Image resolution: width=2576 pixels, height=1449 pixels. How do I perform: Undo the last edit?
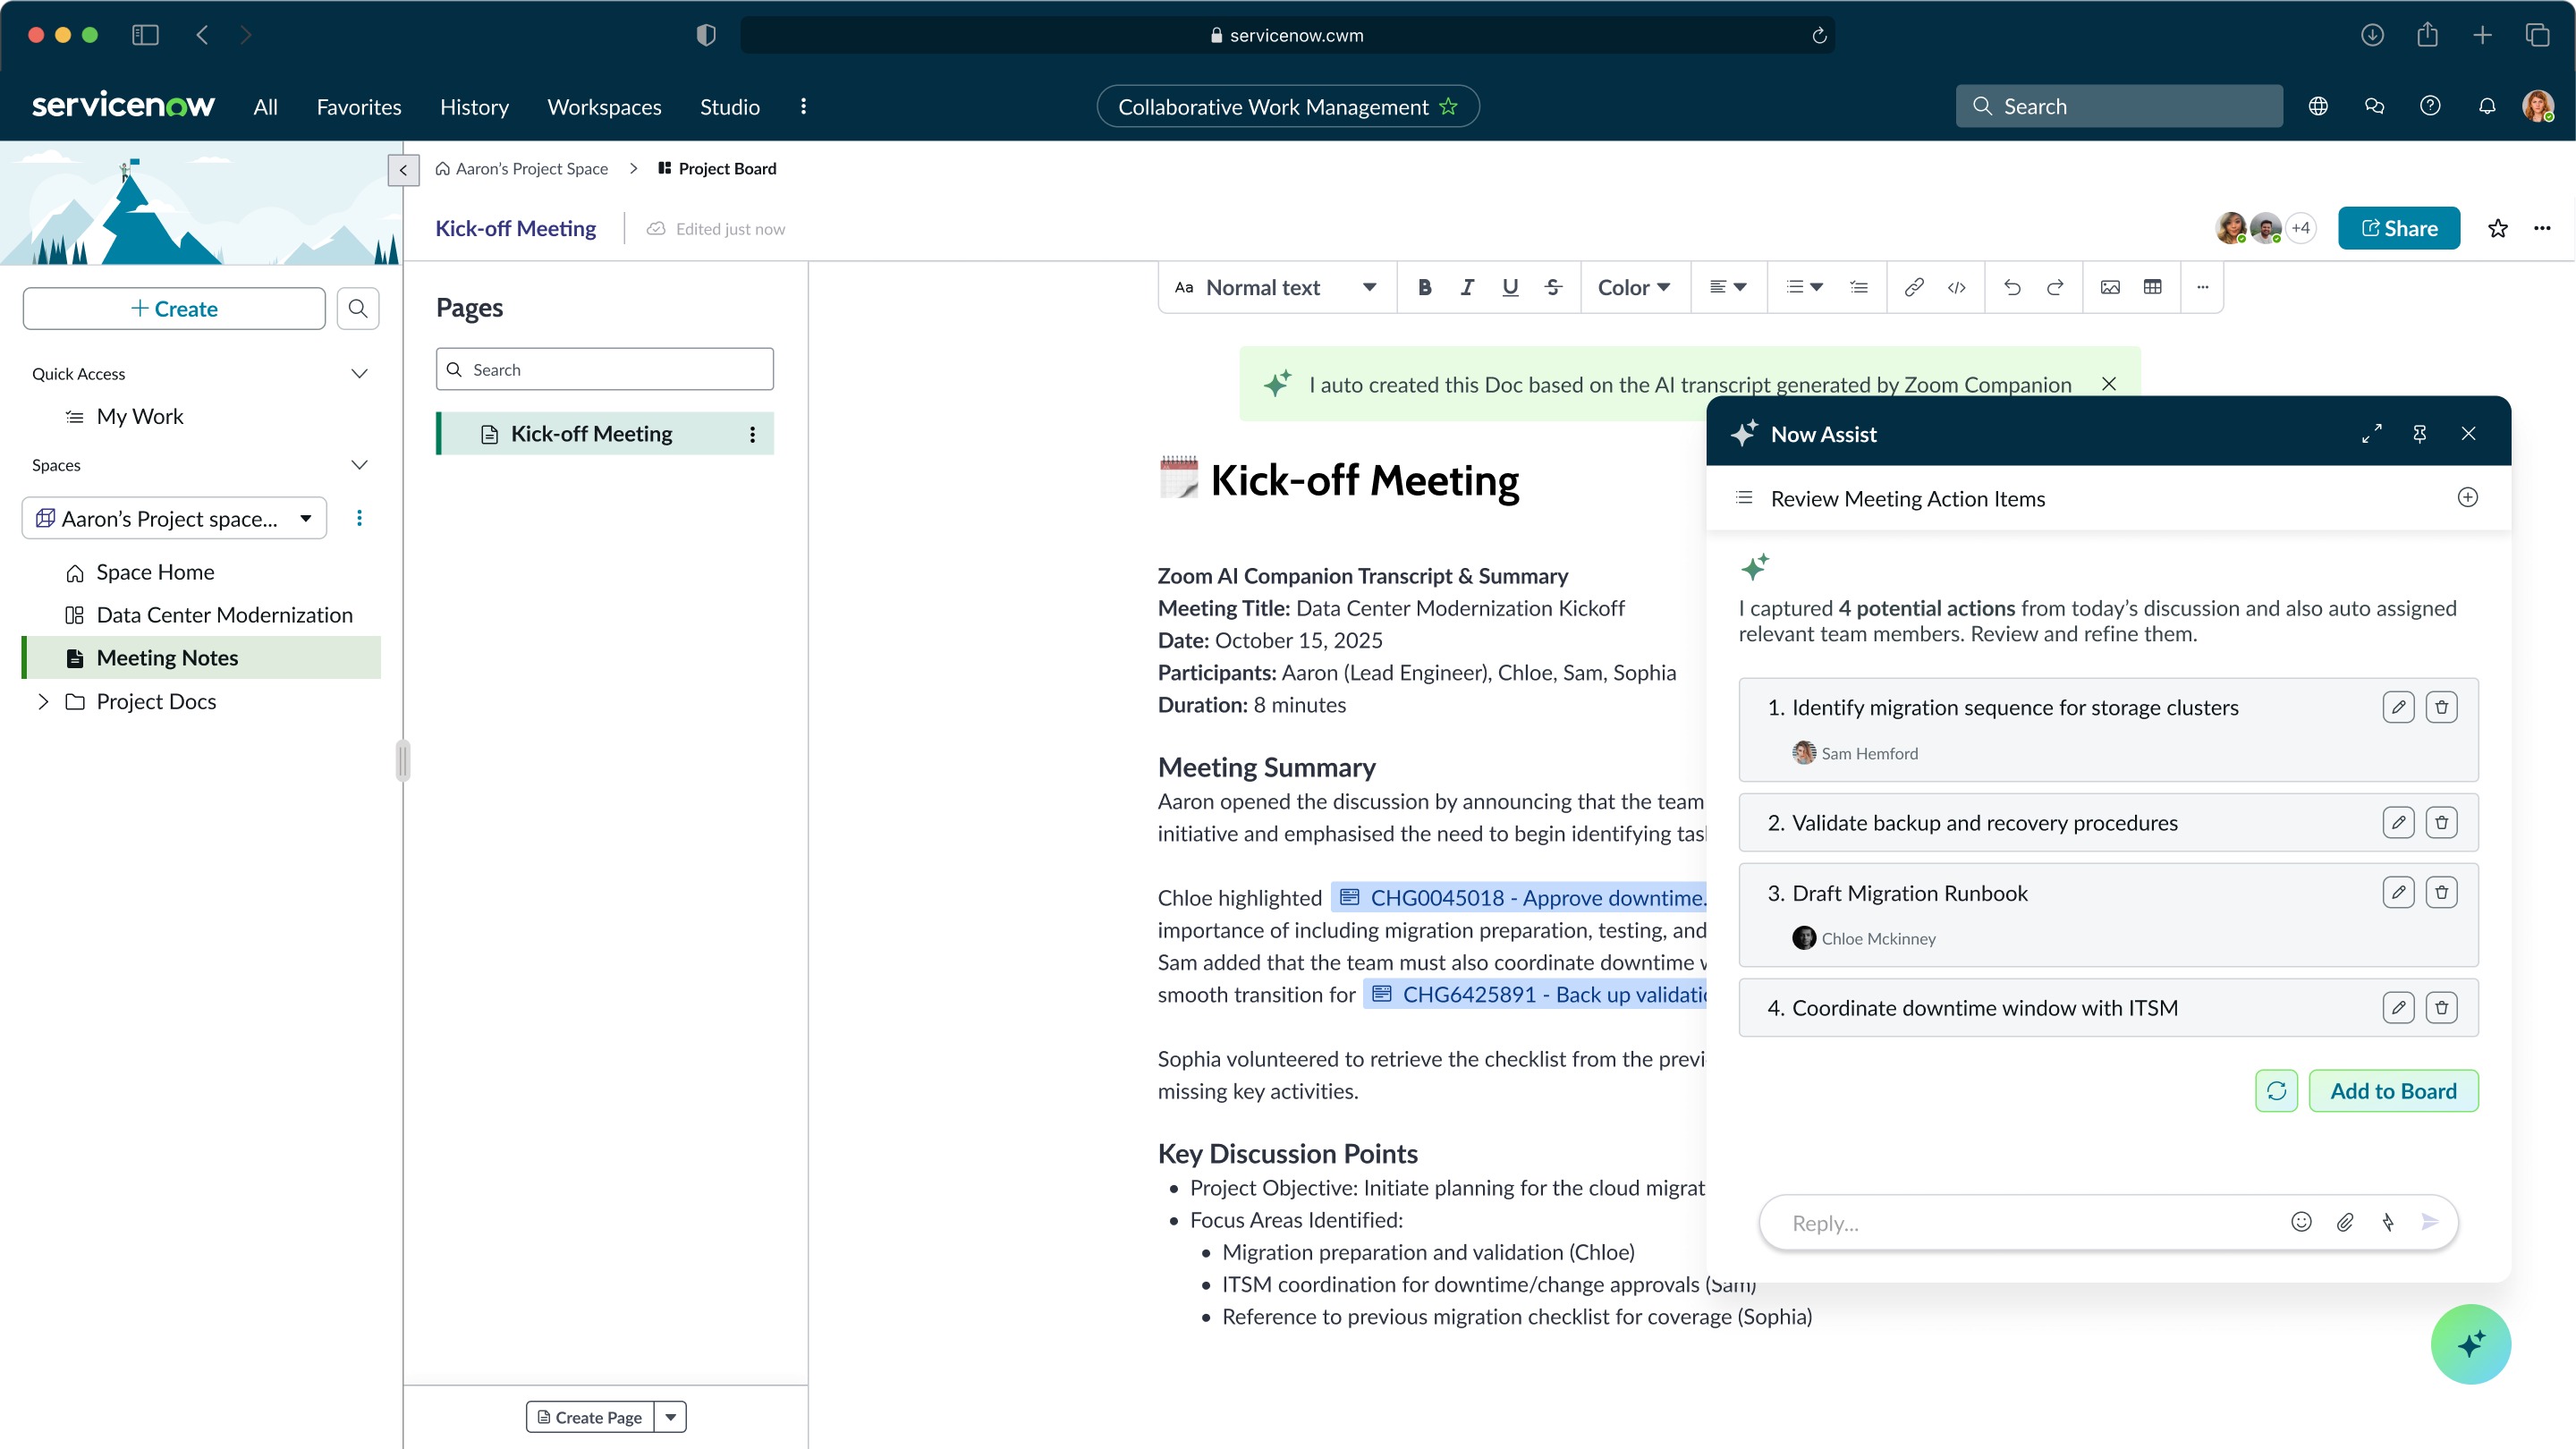coord(2012,288)
